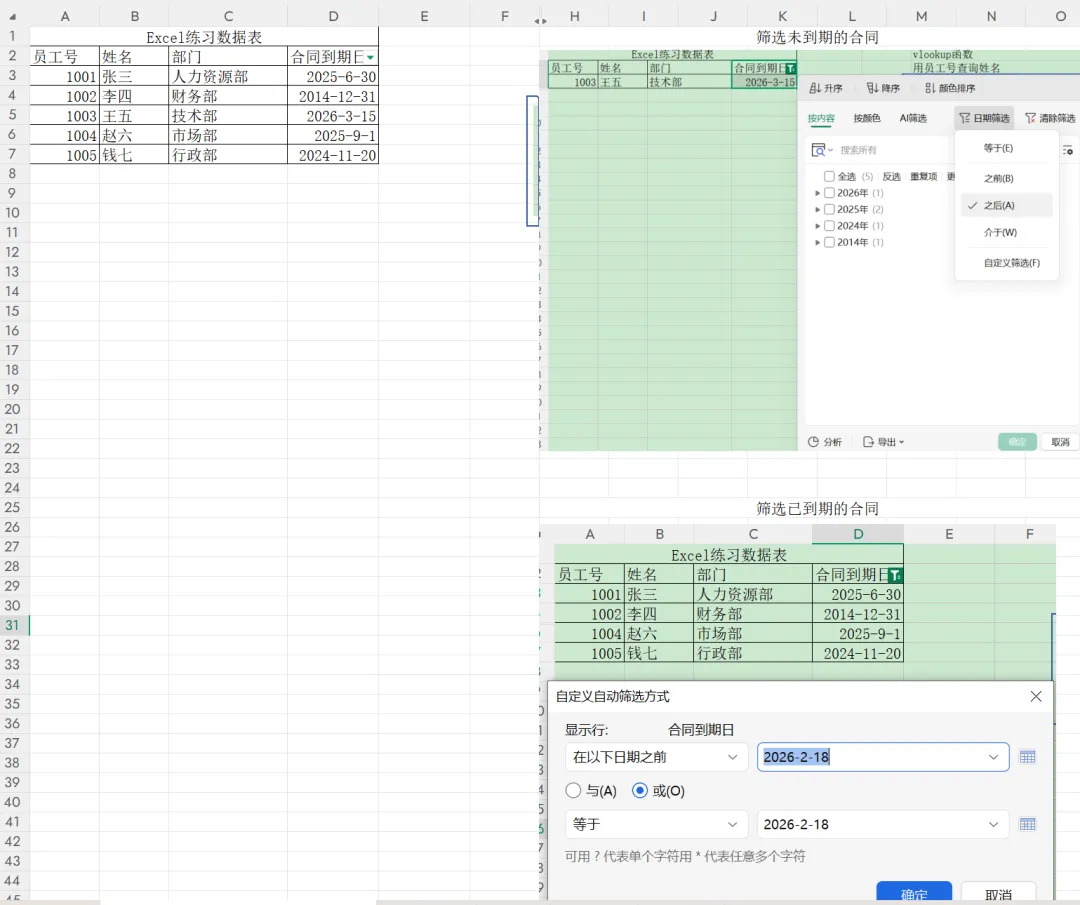Image resolution: width=1080 pixels, height=905 pixels.
Task: Click the 重复项 (duplicates) link
Action: [924, 176]
